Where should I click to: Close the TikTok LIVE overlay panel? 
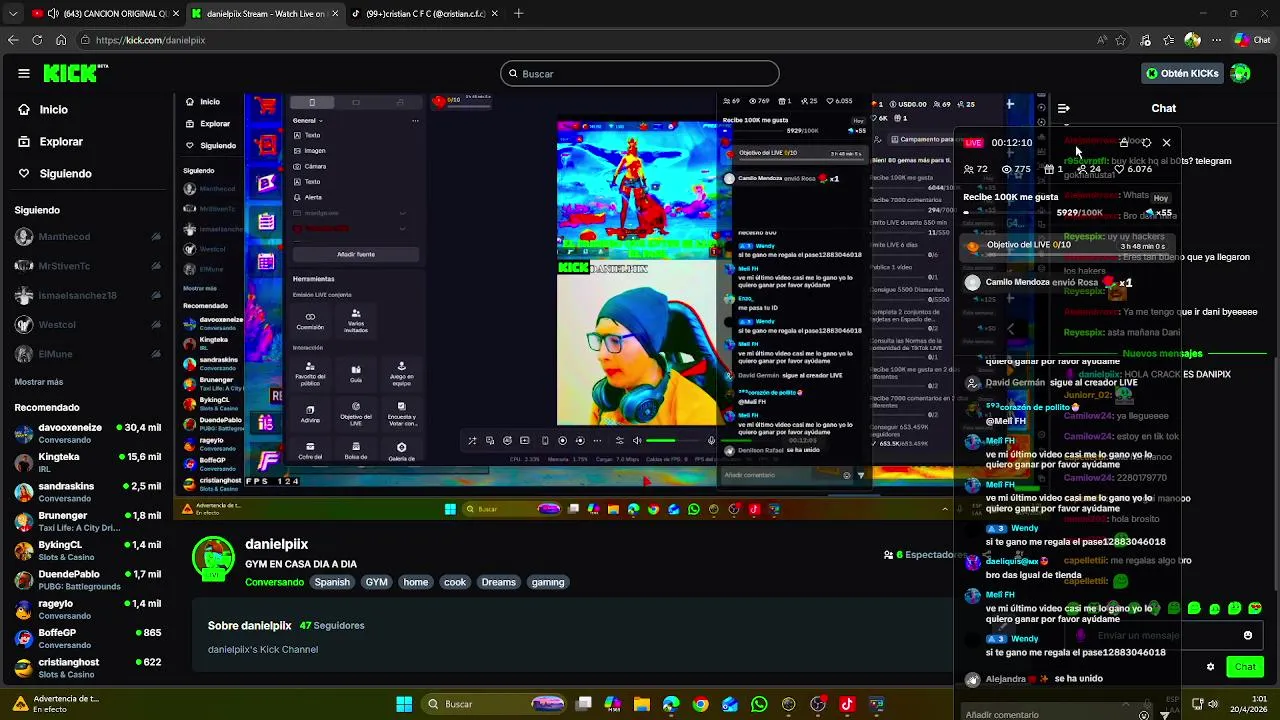(x=1166, y=143)
